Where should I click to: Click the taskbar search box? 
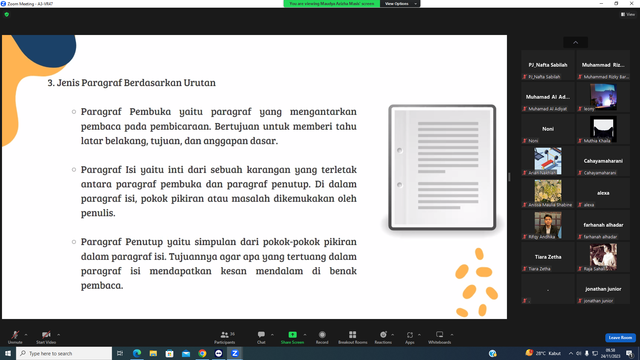pyautogui.click(x=64, y=353)
